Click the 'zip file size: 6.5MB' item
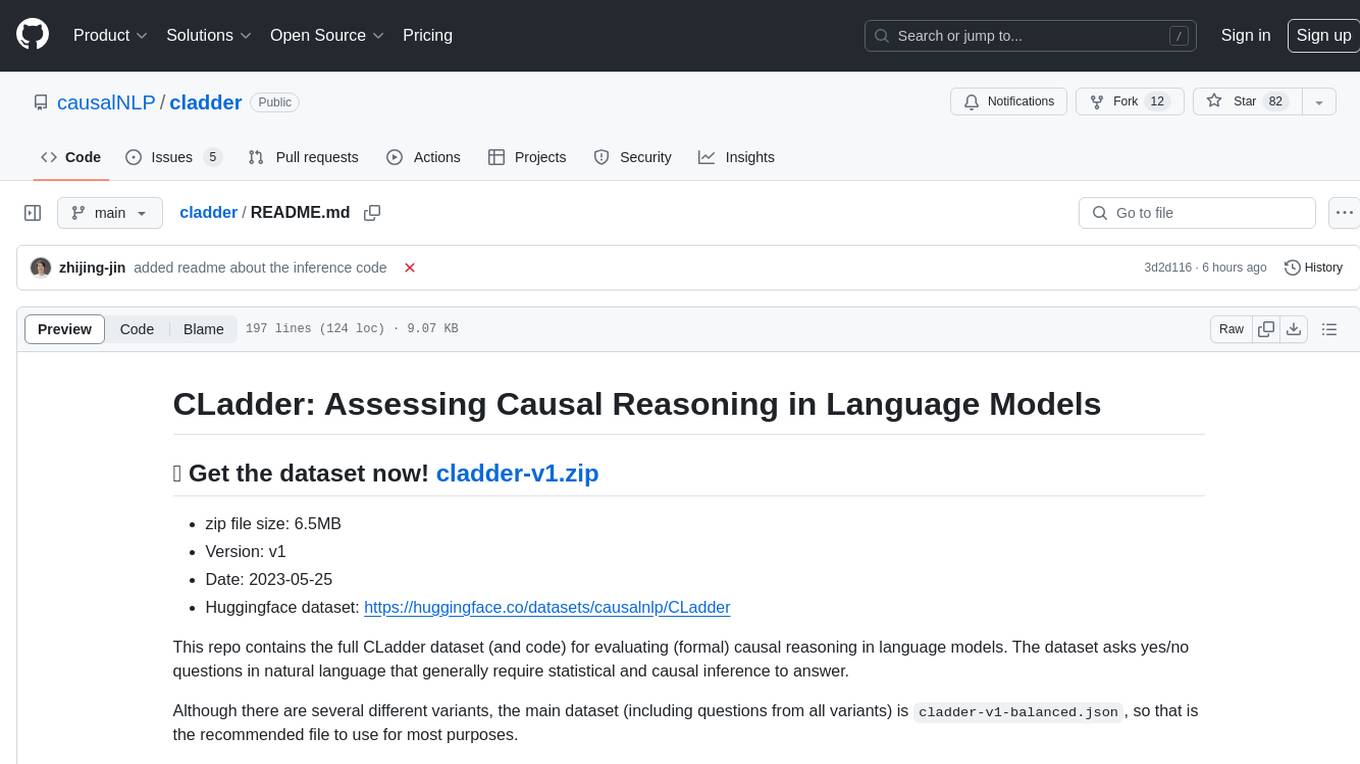The width and height of the screenshot is (1360, 764). click(x=273, y=523)
